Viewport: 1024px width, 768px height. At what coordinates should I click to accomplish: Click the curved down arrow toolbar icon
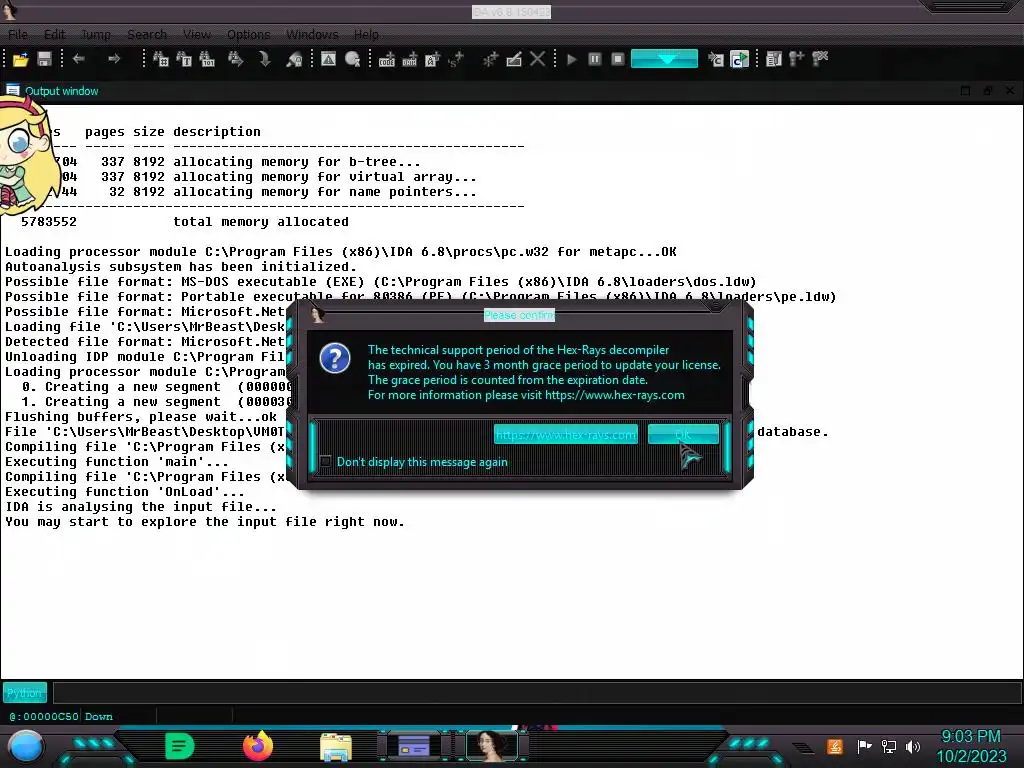[x=264, y=59]
